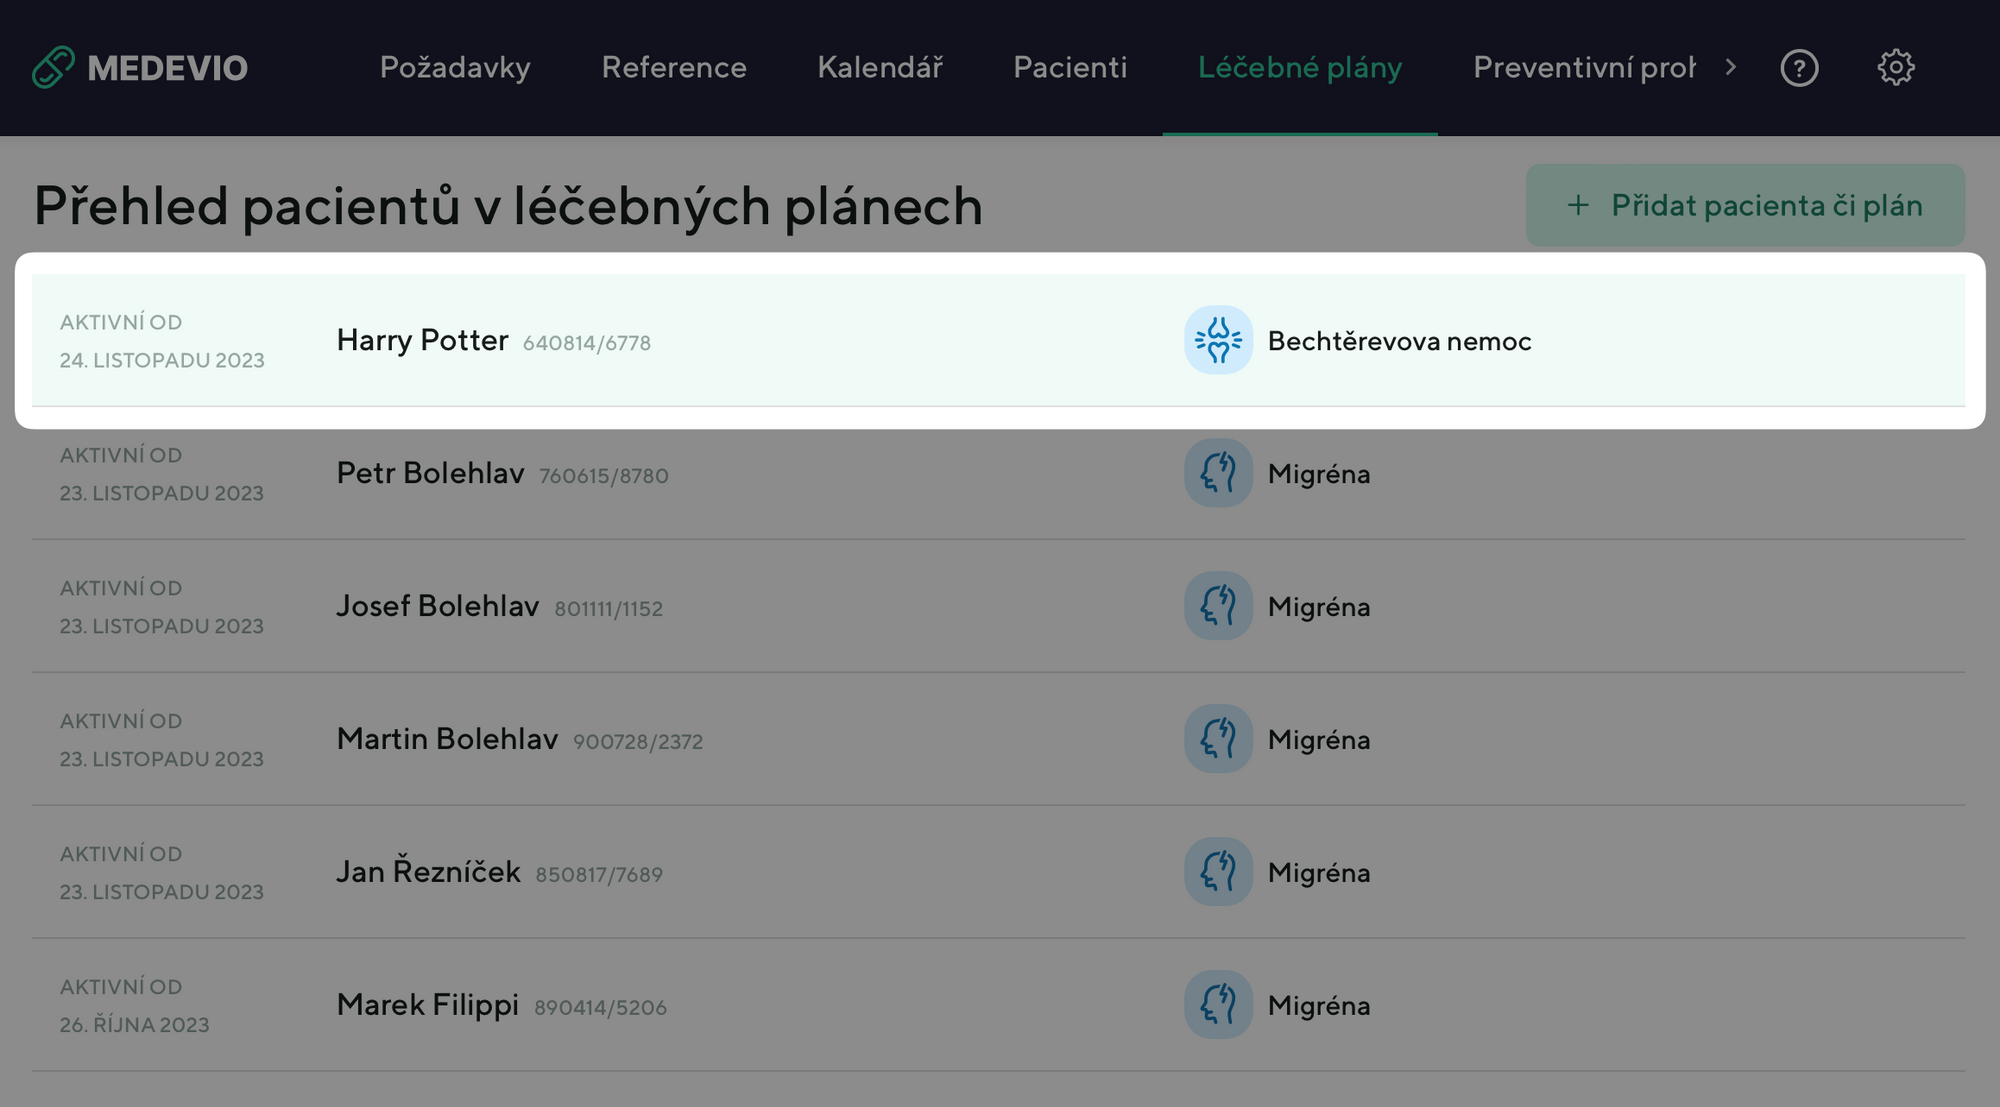Click Petr Bolehlav's migraine head icon
2000x1107 pixels.
pyautogui.click(x=1218, y=473)
